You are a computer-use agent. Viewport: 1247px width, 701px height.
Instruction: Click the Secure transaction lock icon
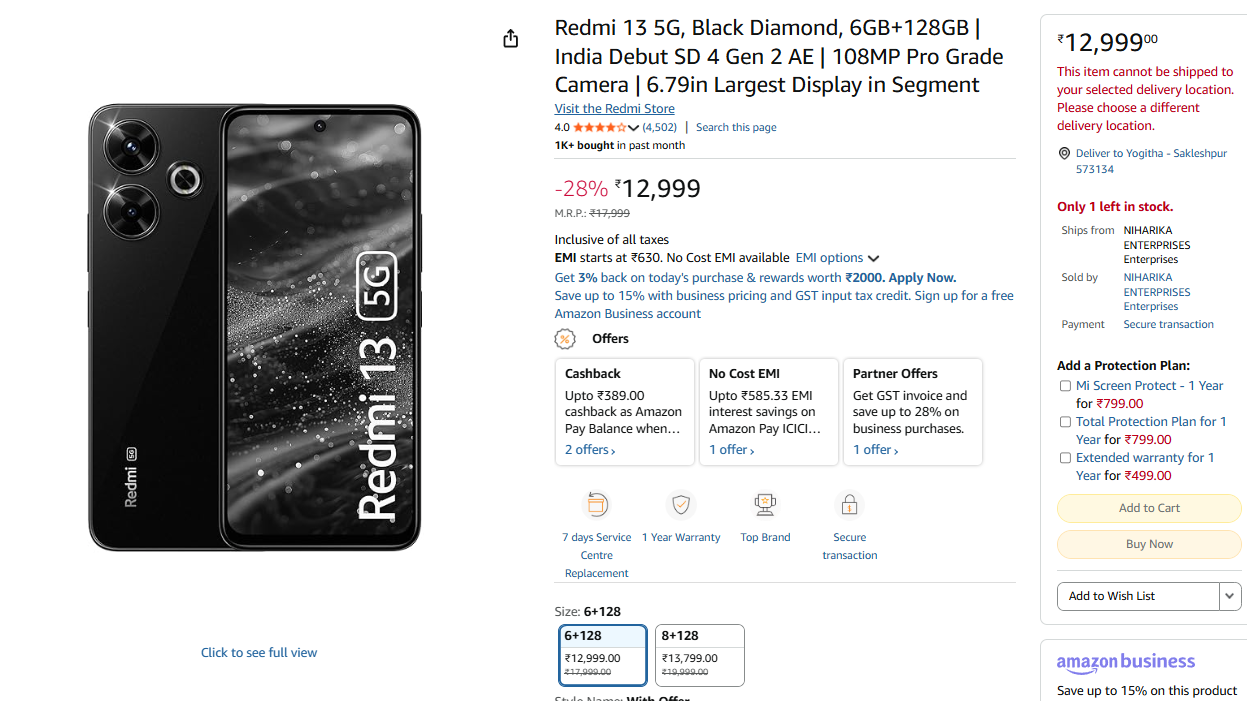pos(849,505)
